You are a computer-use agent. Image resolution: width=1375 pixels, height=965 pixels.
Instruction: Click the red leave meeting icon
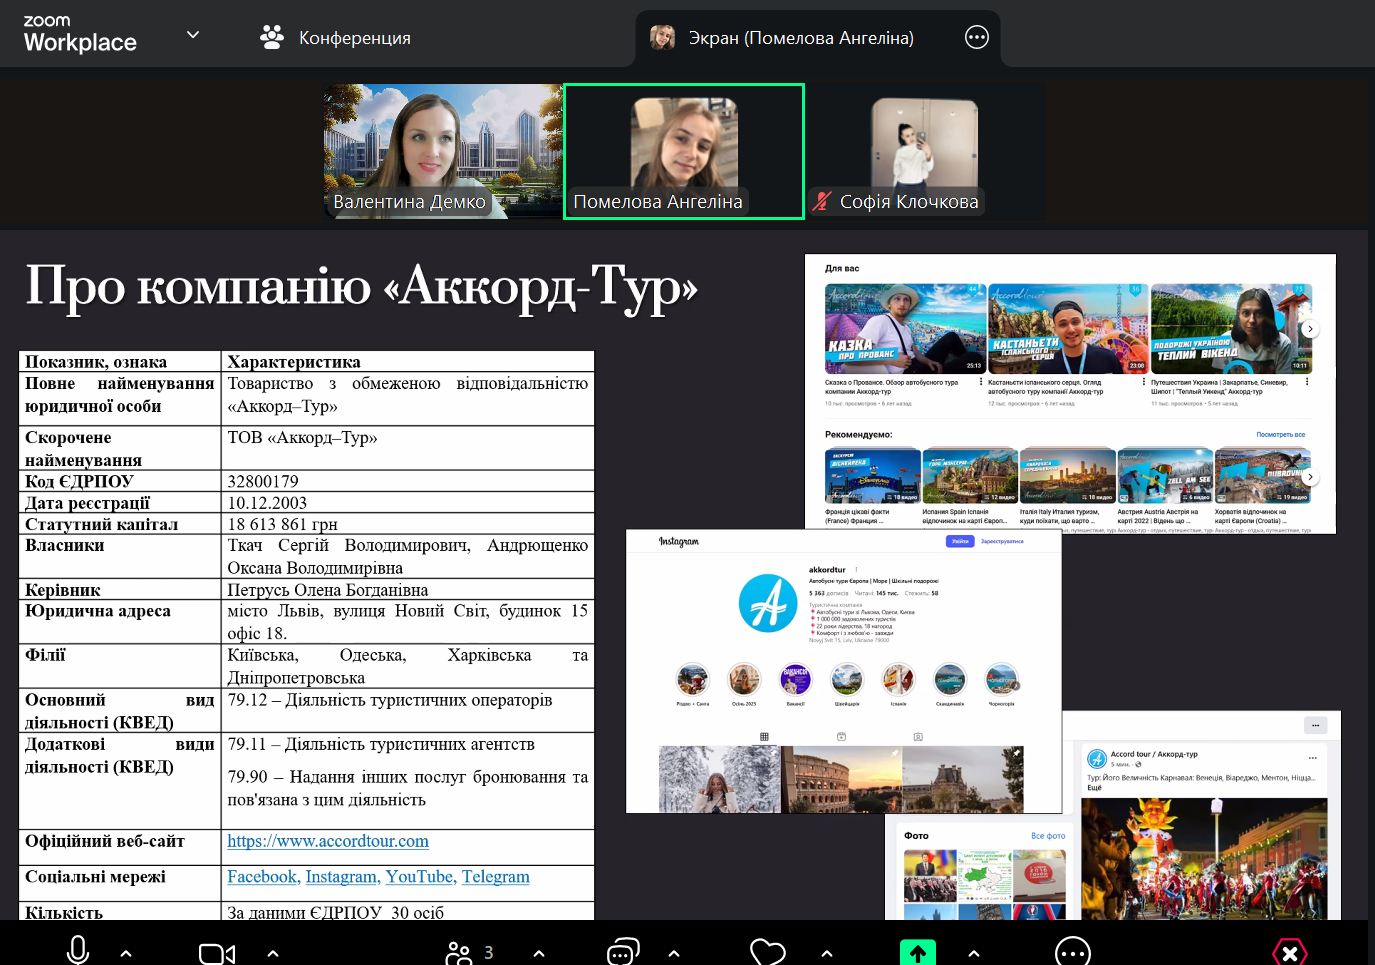(1290, 953)
